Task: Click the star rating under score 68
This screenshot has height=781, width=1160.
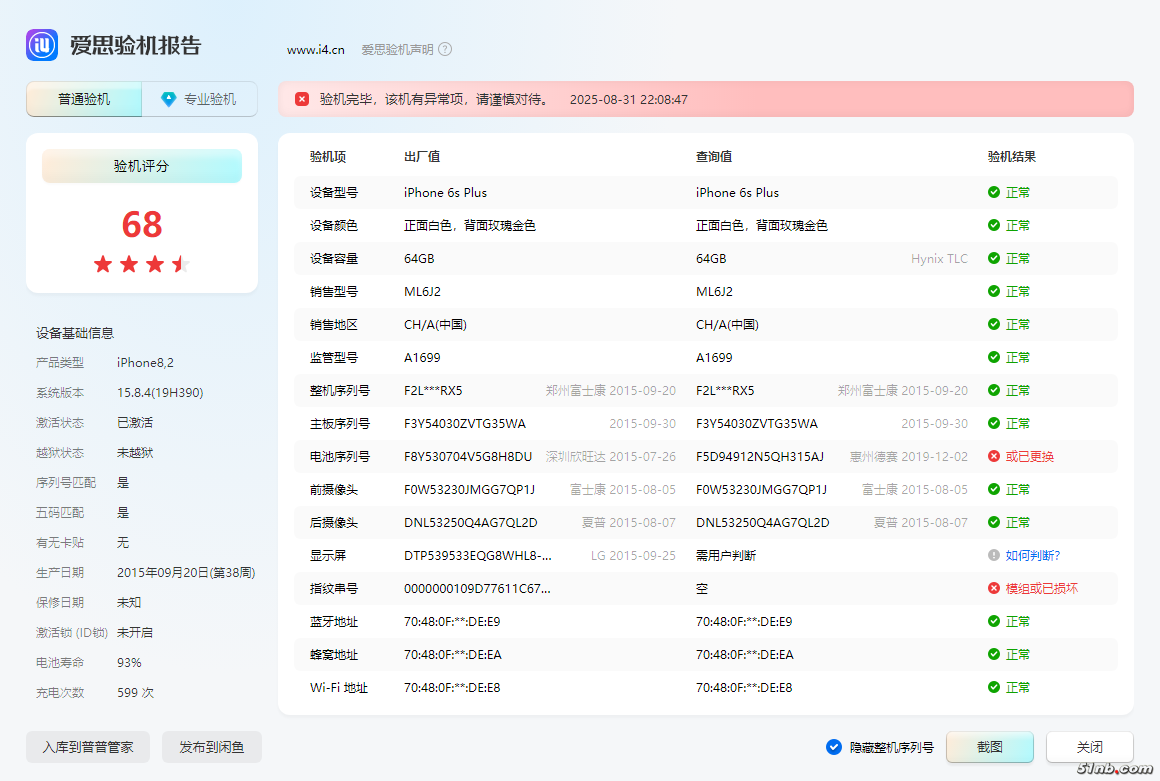Action: pyautogui.click(x=141, y=264)
